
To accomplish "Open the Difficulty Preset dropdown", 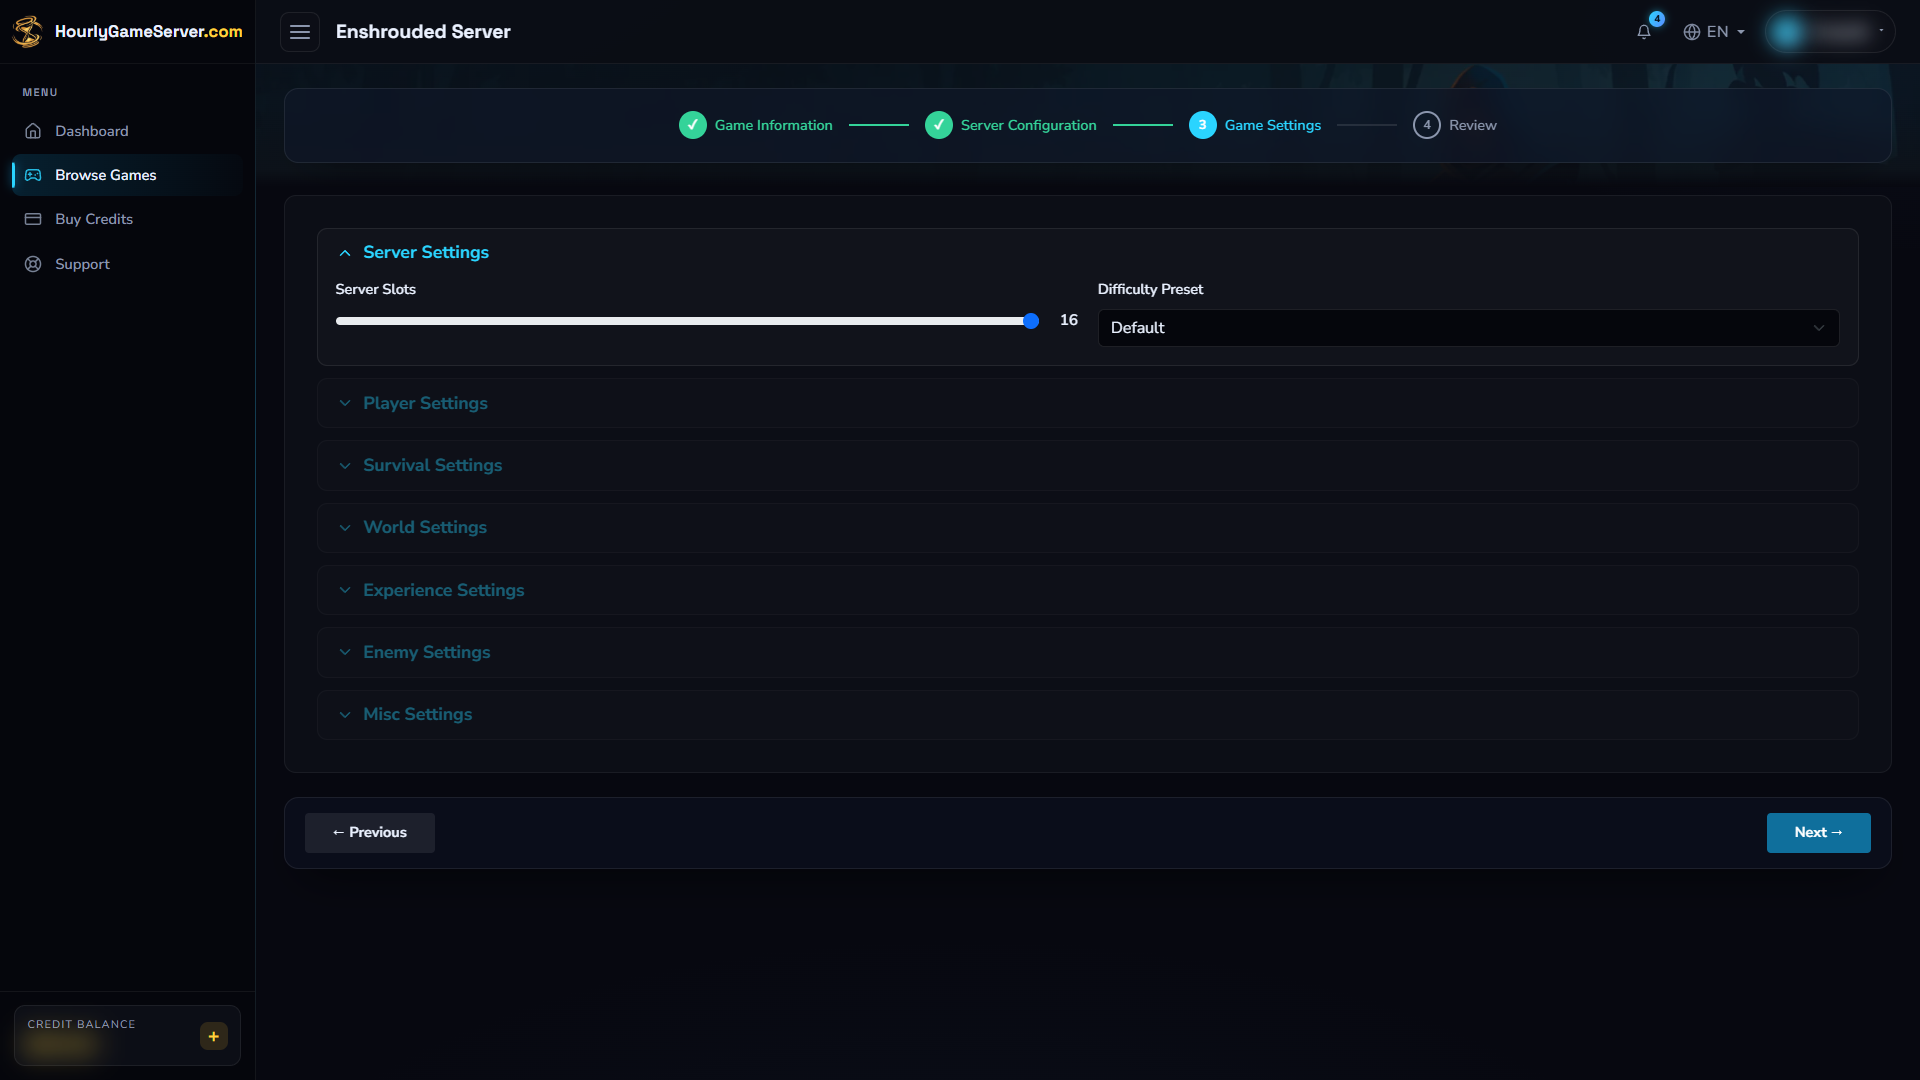I will pyautogui.click(x=1468, y=328).
